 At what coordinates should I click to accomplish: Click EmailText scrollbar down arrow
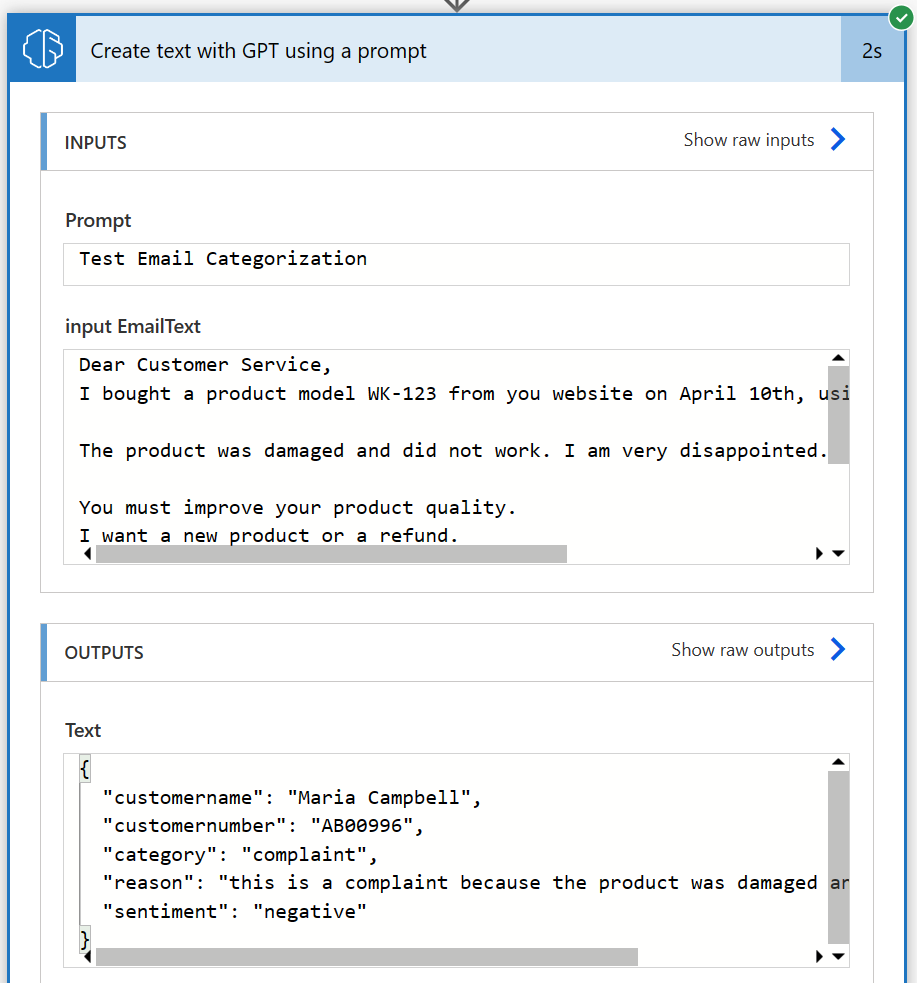pos(838,553)
